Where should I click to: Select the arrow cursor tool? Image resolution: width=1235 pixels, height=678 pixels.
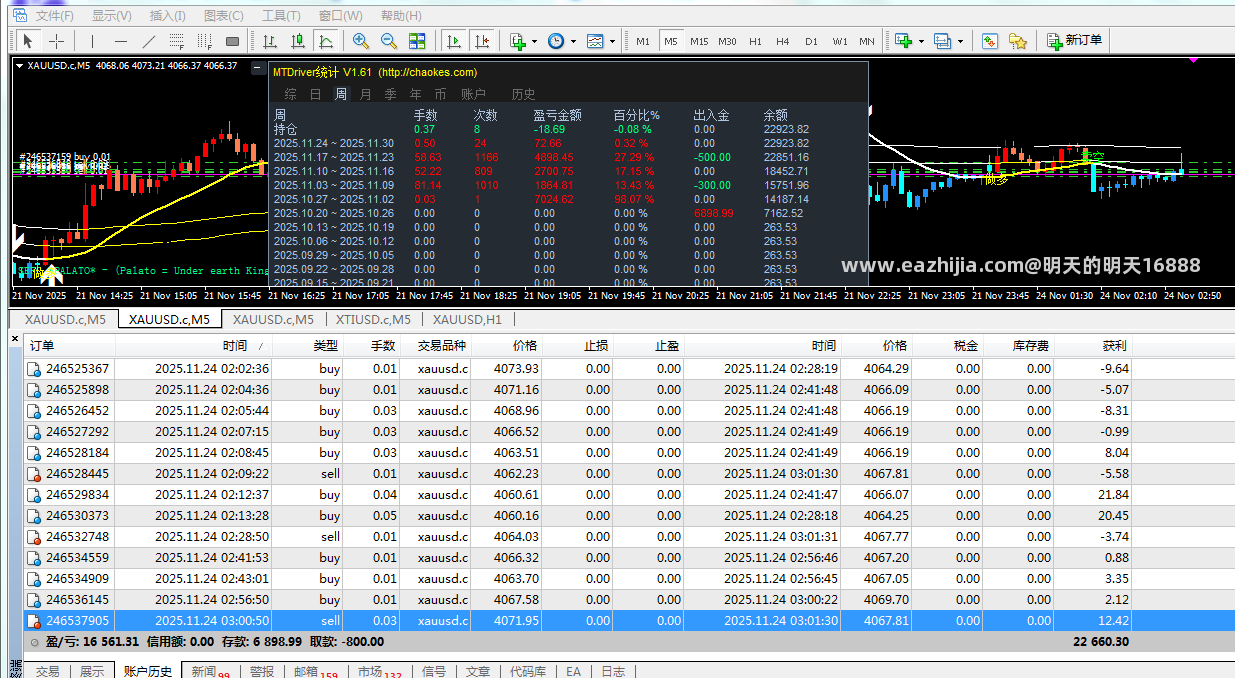(x=28, y=41)
